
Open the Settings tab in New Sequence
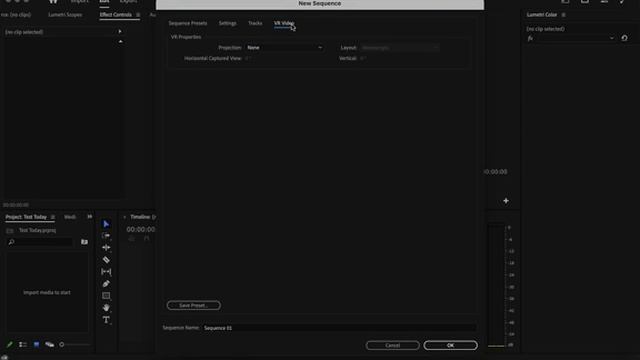(x=227, y=23)
